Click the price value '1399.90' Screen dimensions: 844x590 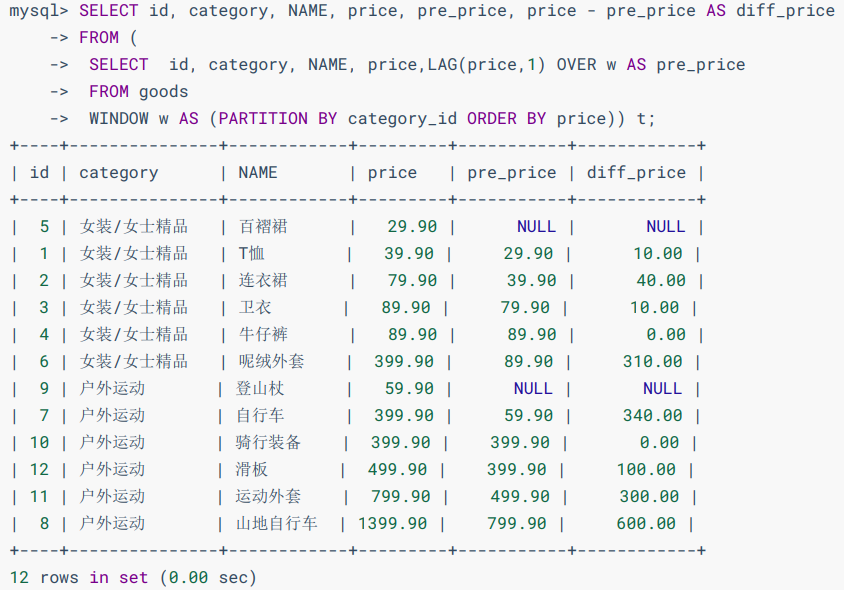(x=392, y=523)
